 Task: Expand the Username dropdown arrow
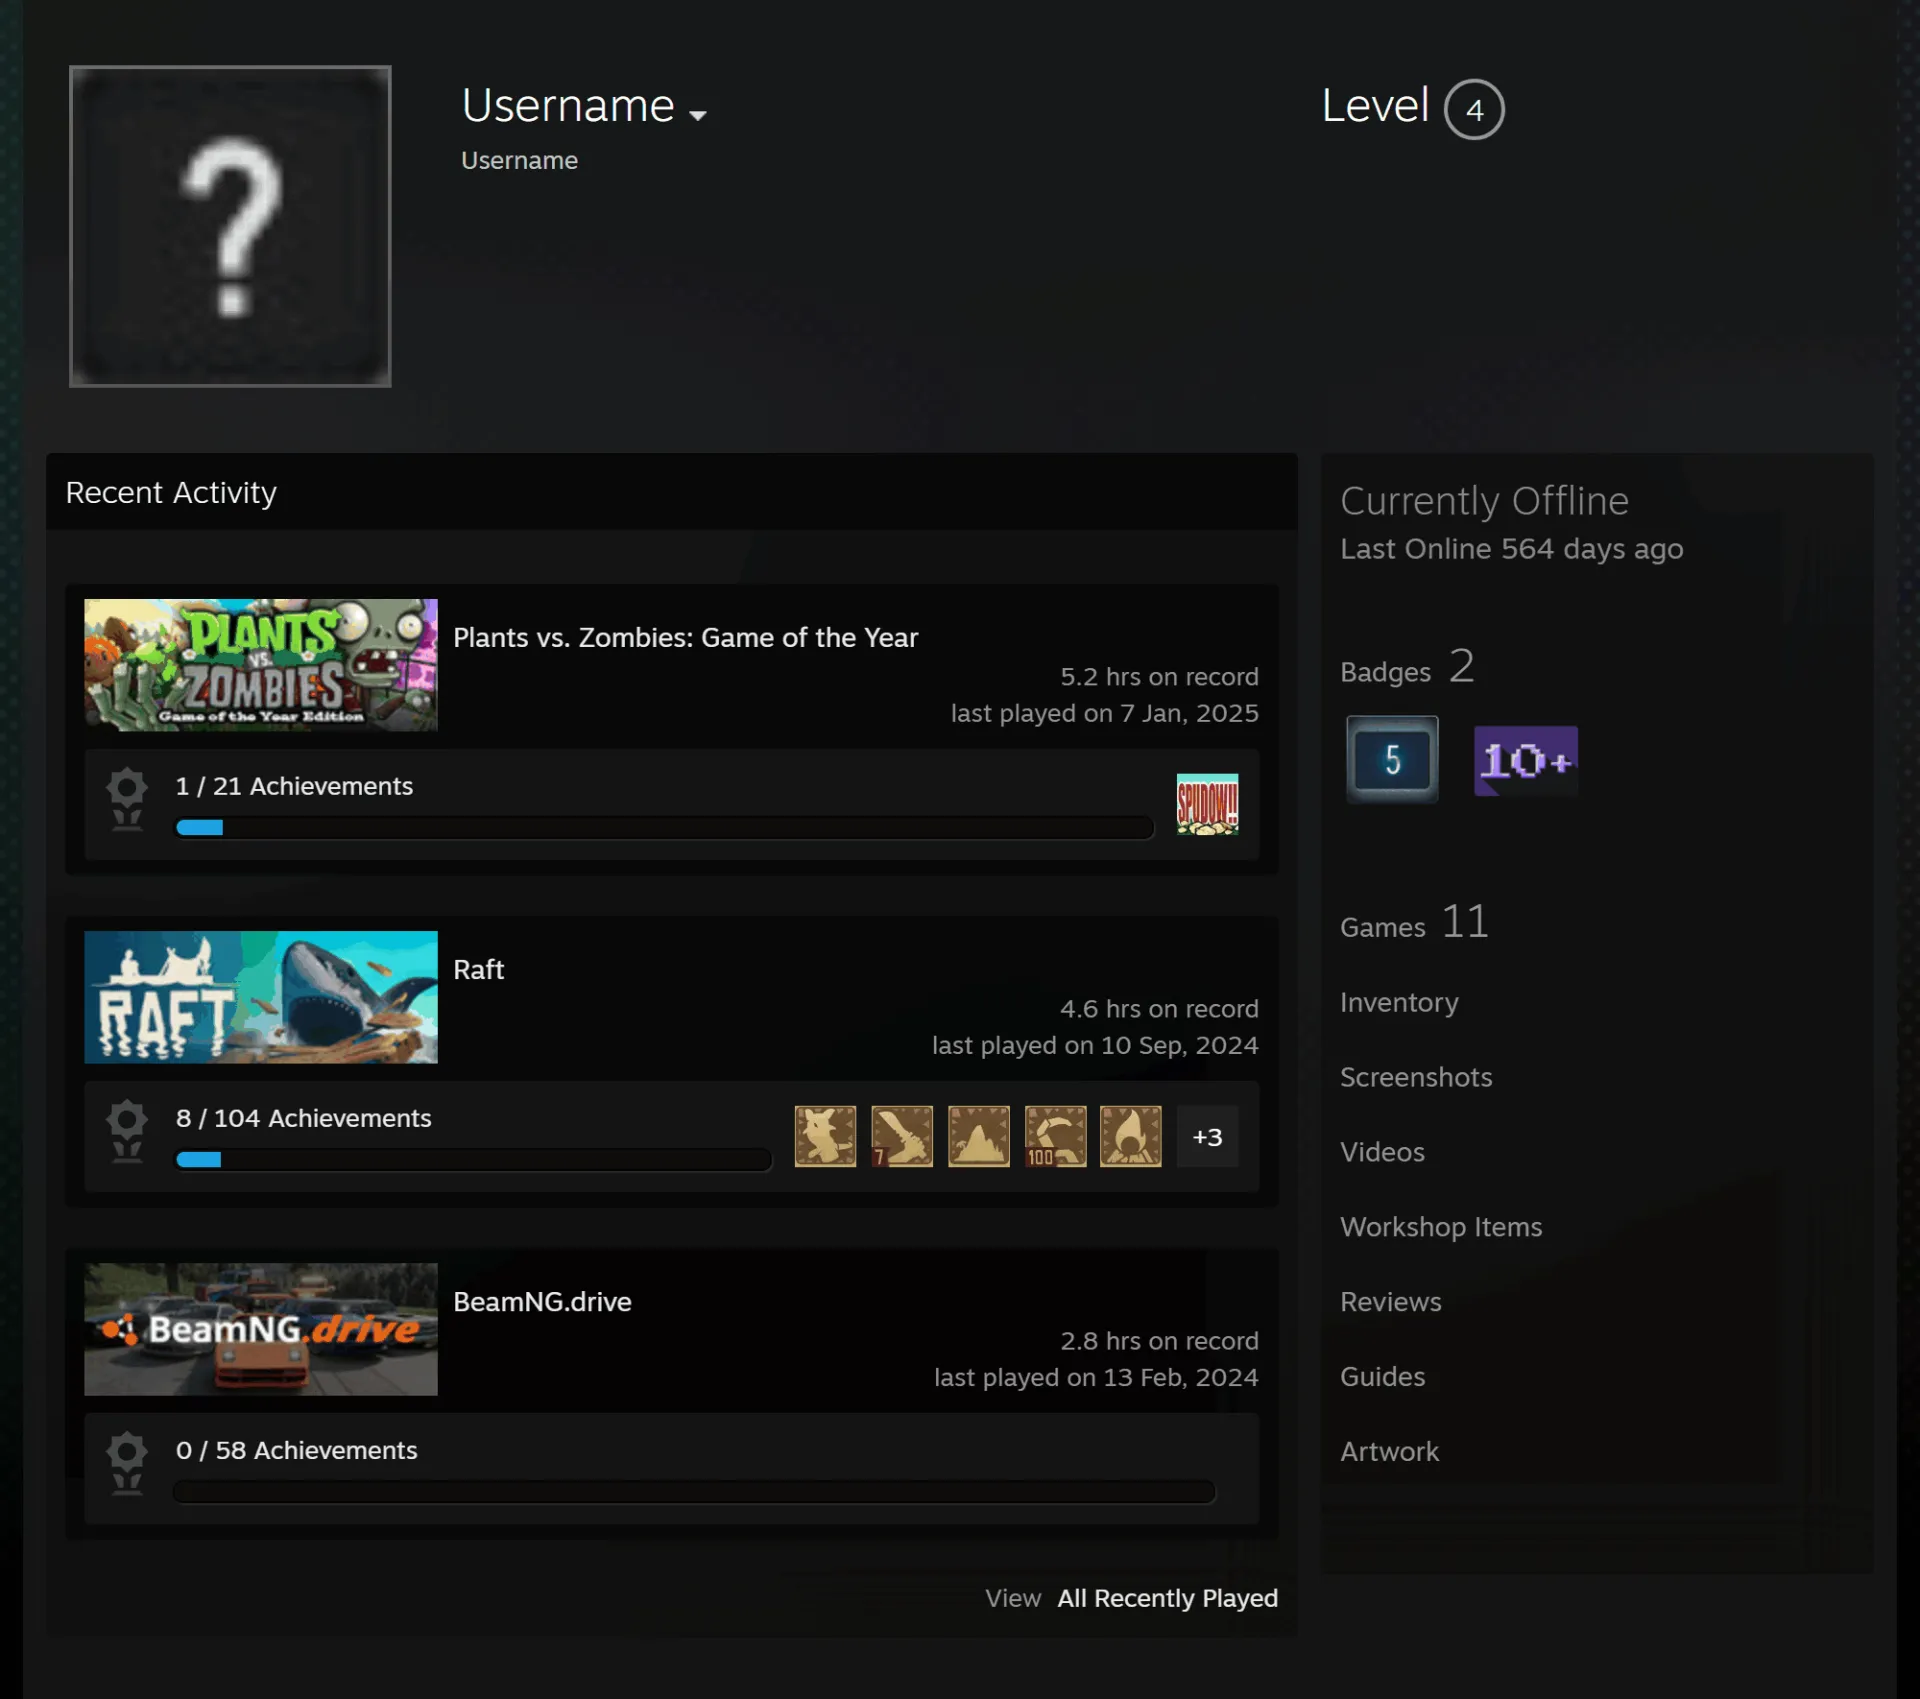(698, 115)
